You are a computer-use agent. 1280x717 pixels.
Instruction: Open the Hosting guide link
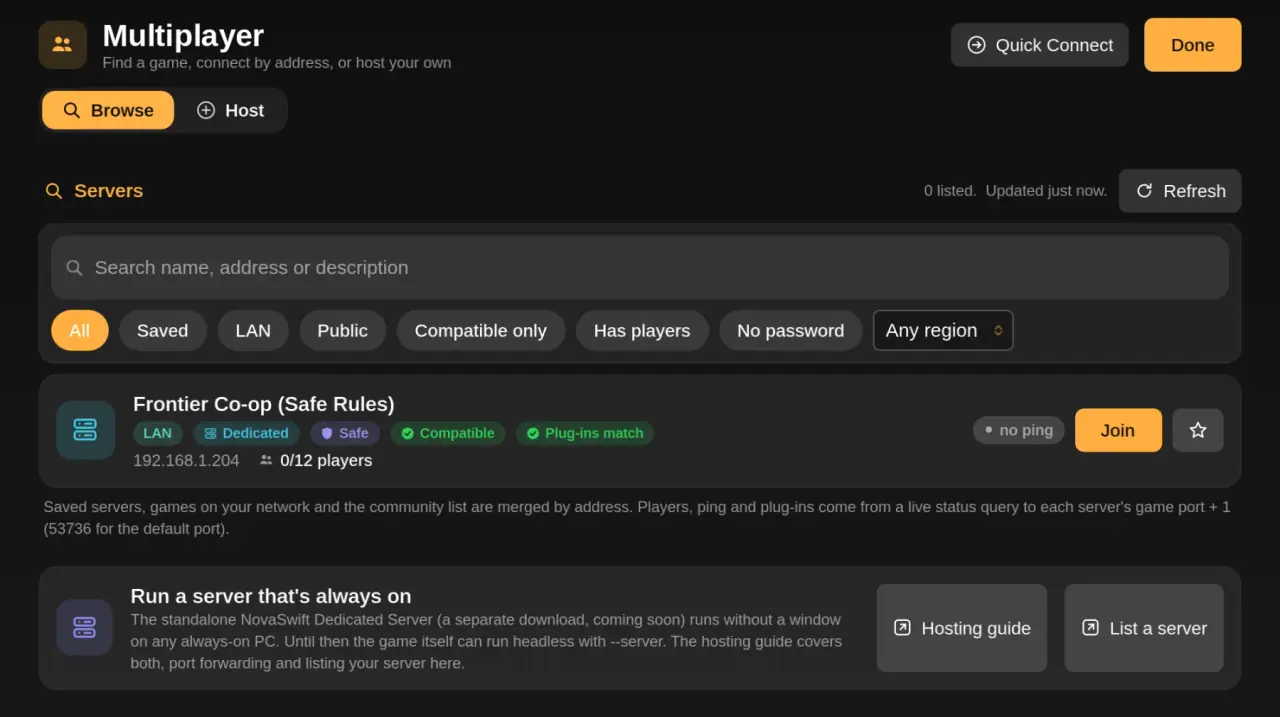click(962, 628)
